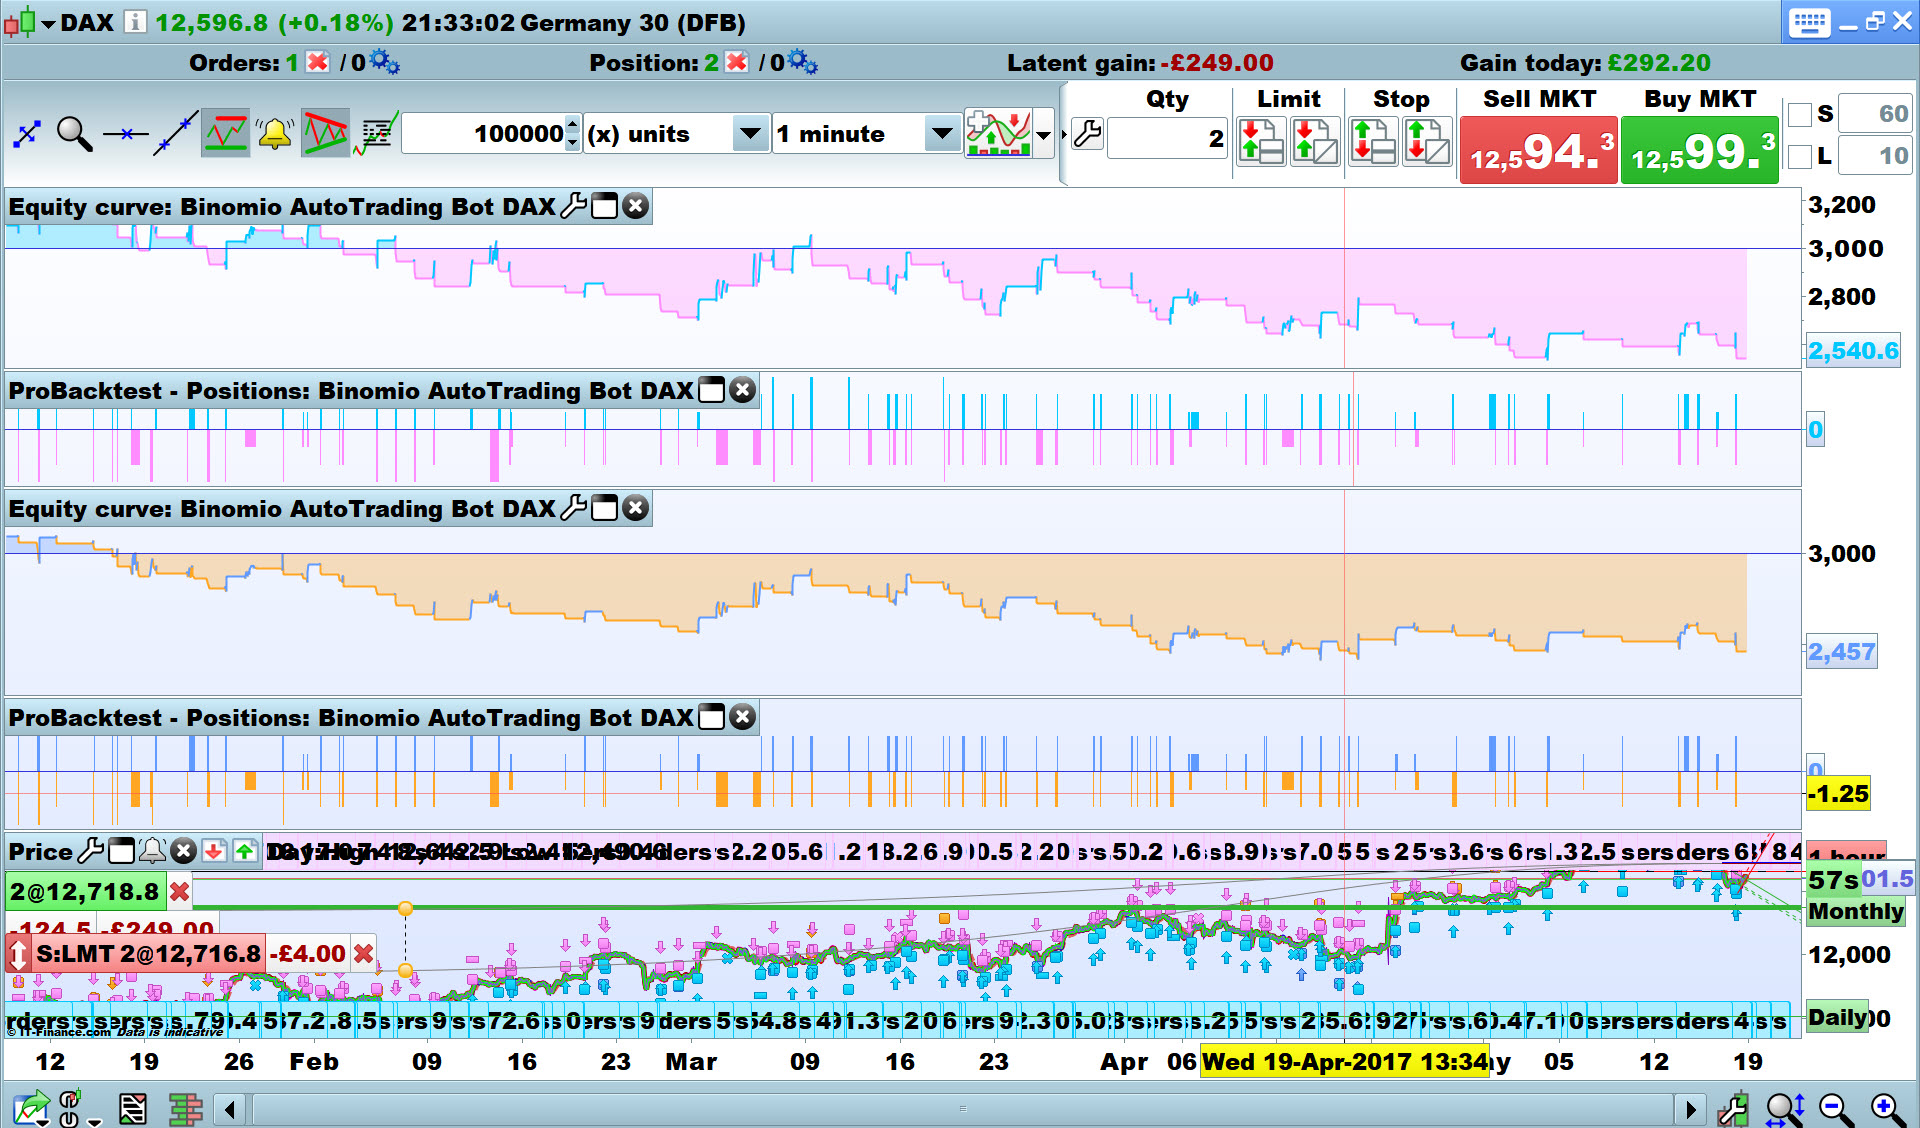This screenshot has width=1920, height=1128.
Task: Zoom out using bottom right magnifier minus
Action: coord(1834,1108)
